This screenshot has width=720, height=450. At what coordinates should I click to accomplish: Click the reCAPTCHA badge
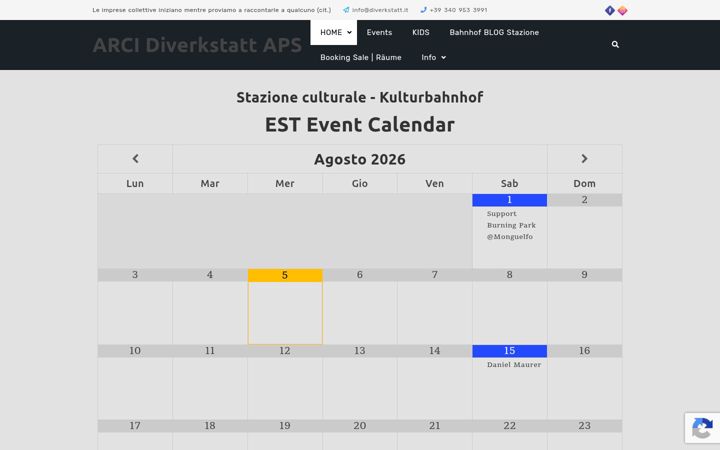[x=702, y=428]
